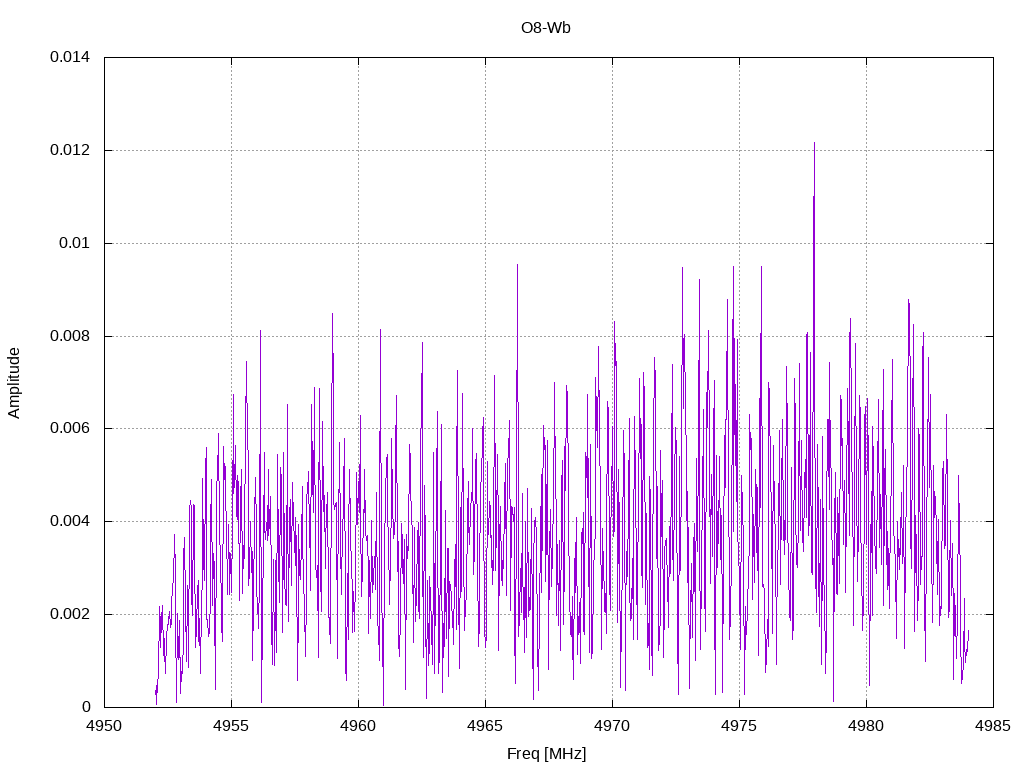1024x768 pixels.
Task: Click the 0.002 y-axis tick label
Action: [70, 614]
